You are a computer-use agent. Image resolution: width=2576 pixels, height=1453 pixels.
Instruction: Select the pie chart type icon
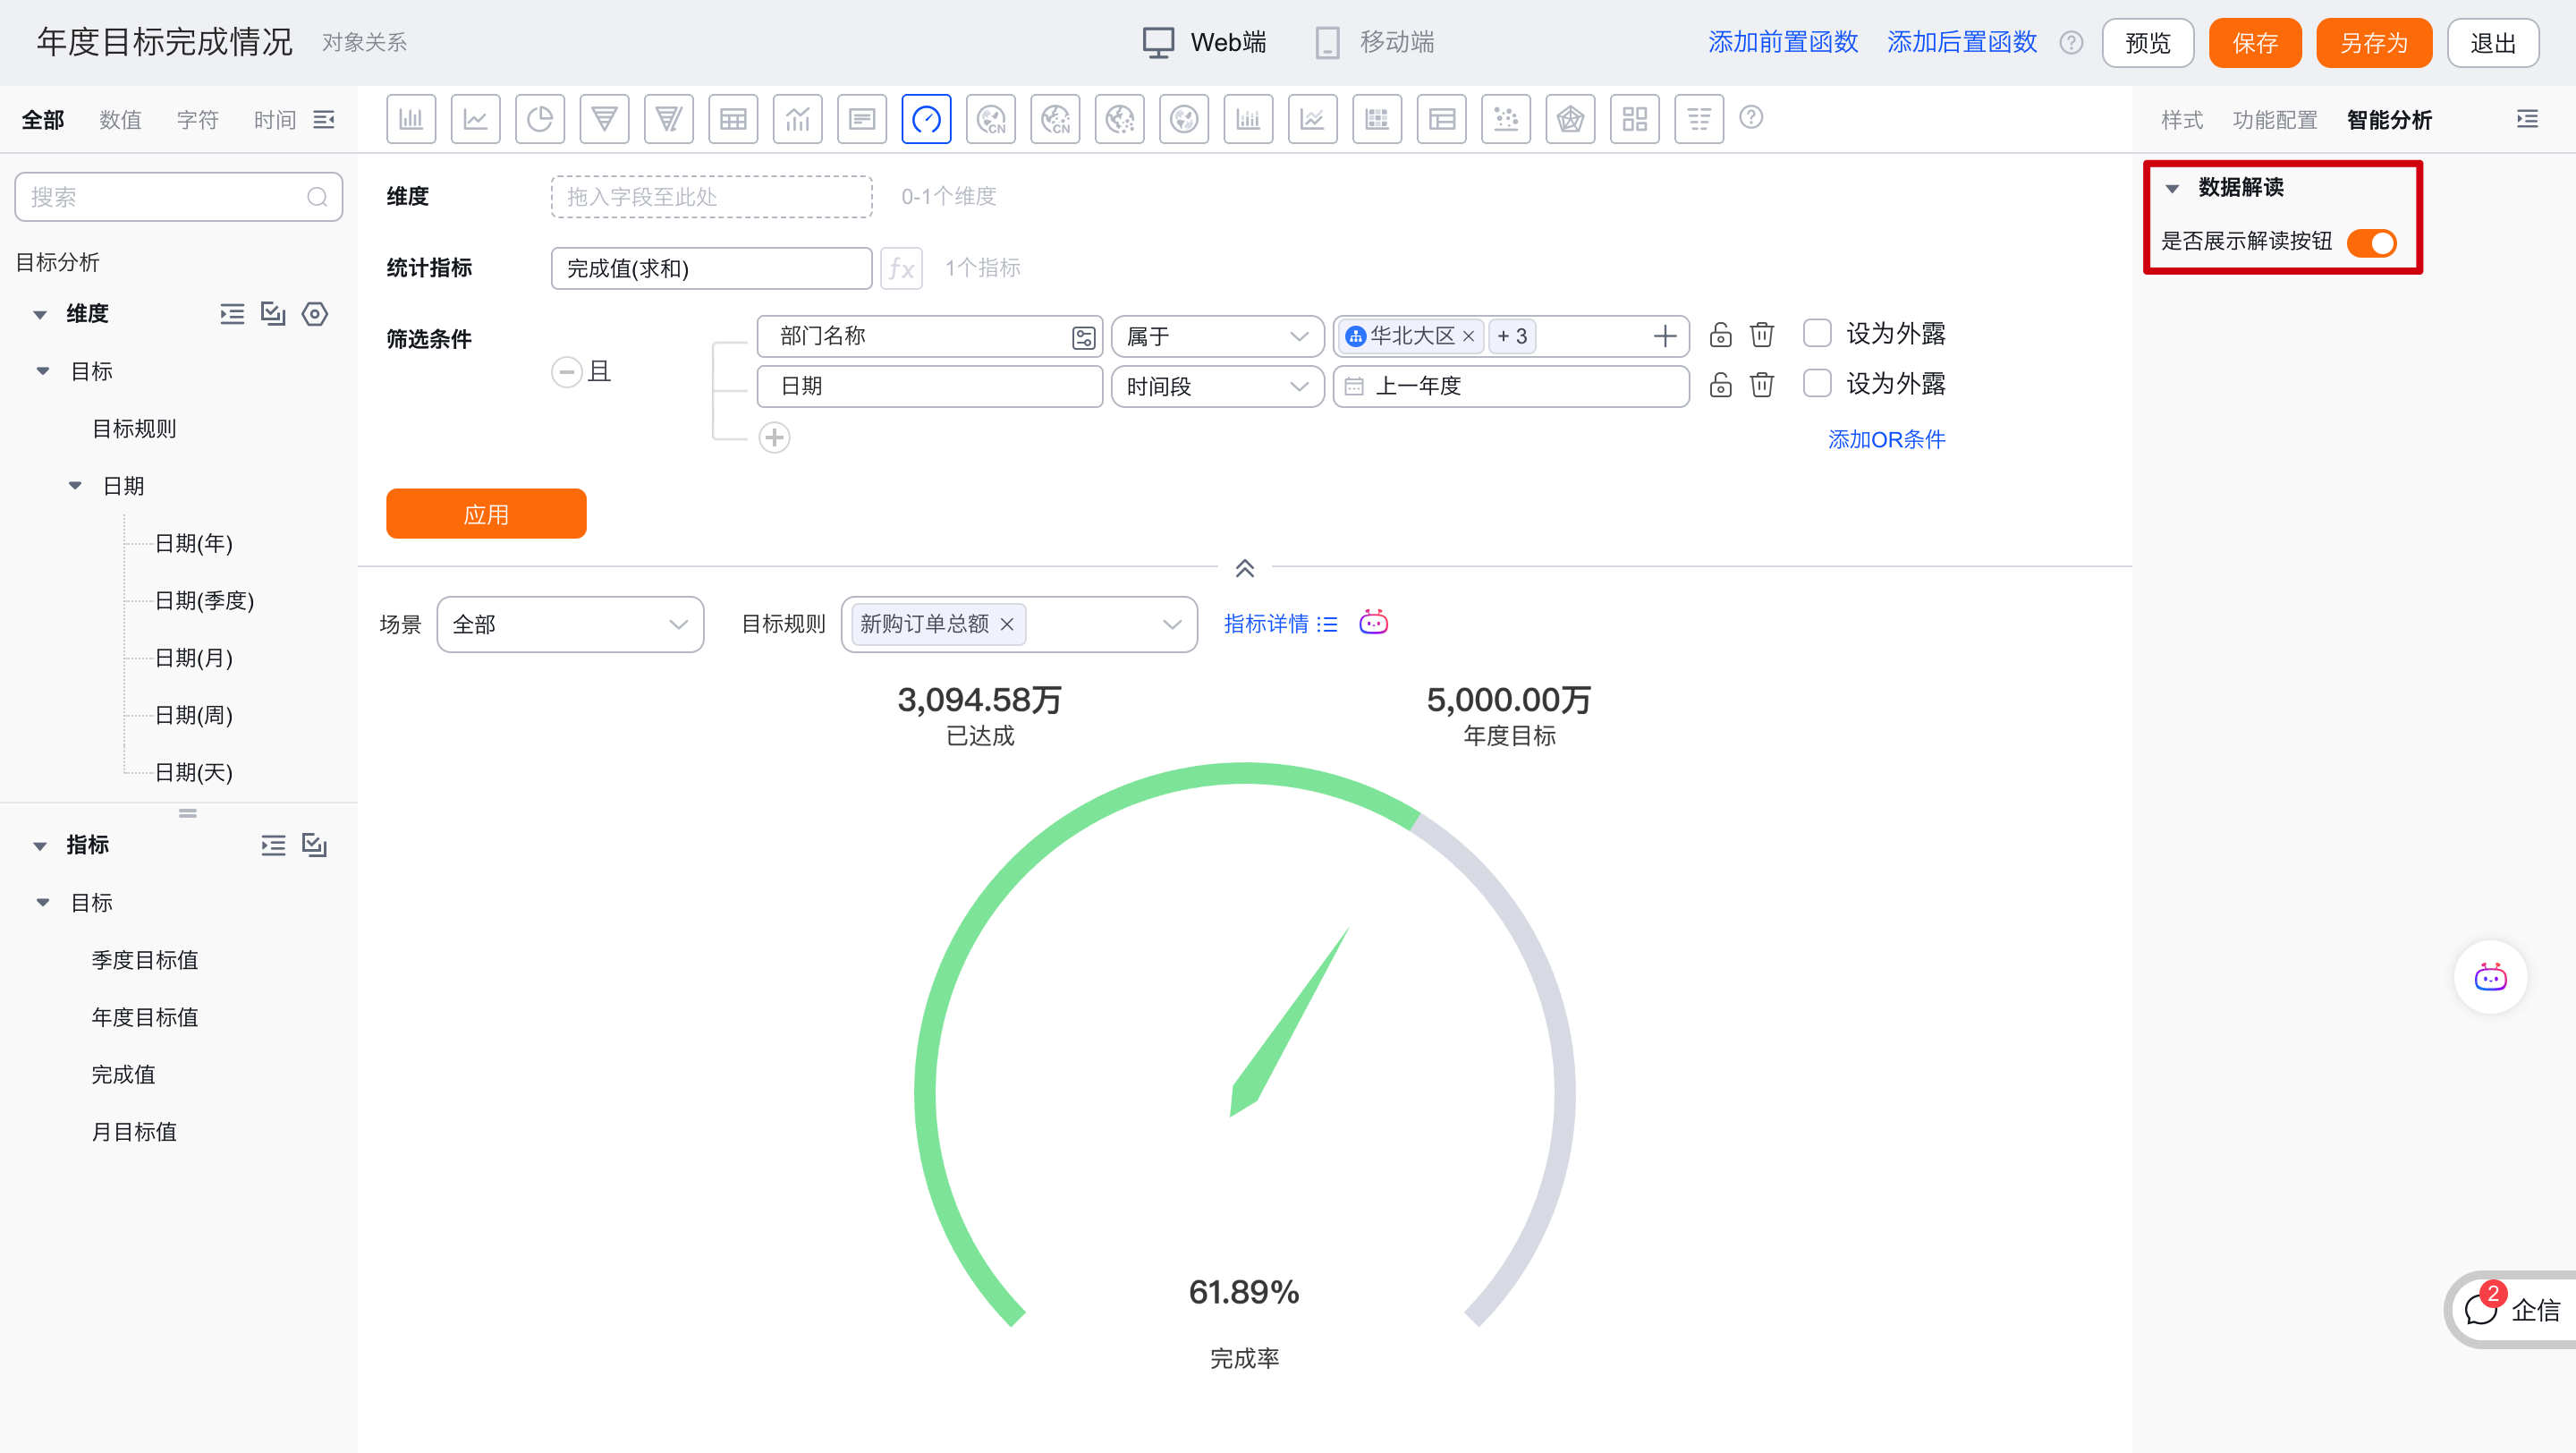(x=539, y=119)
